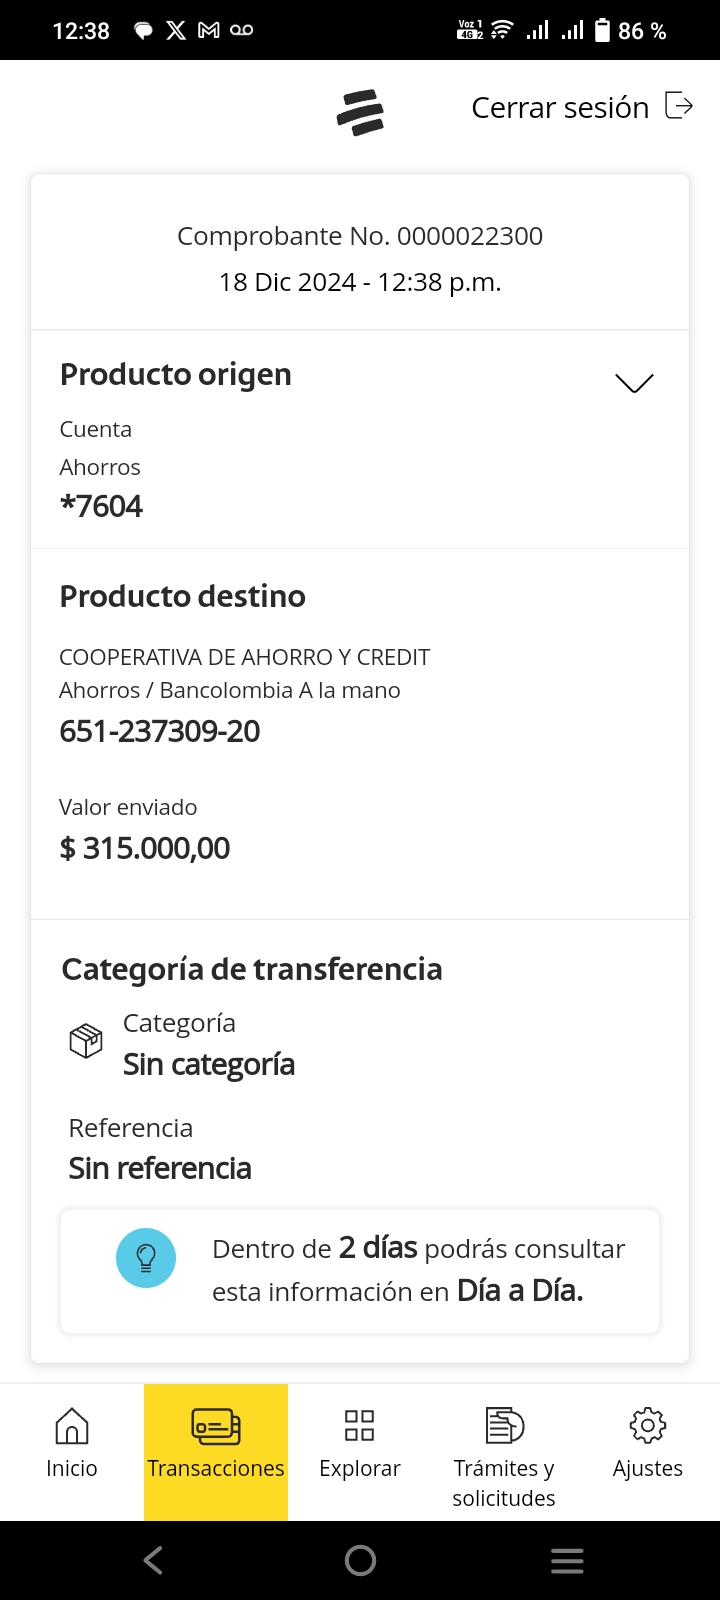Tap the logout door icon

point(679,106)
